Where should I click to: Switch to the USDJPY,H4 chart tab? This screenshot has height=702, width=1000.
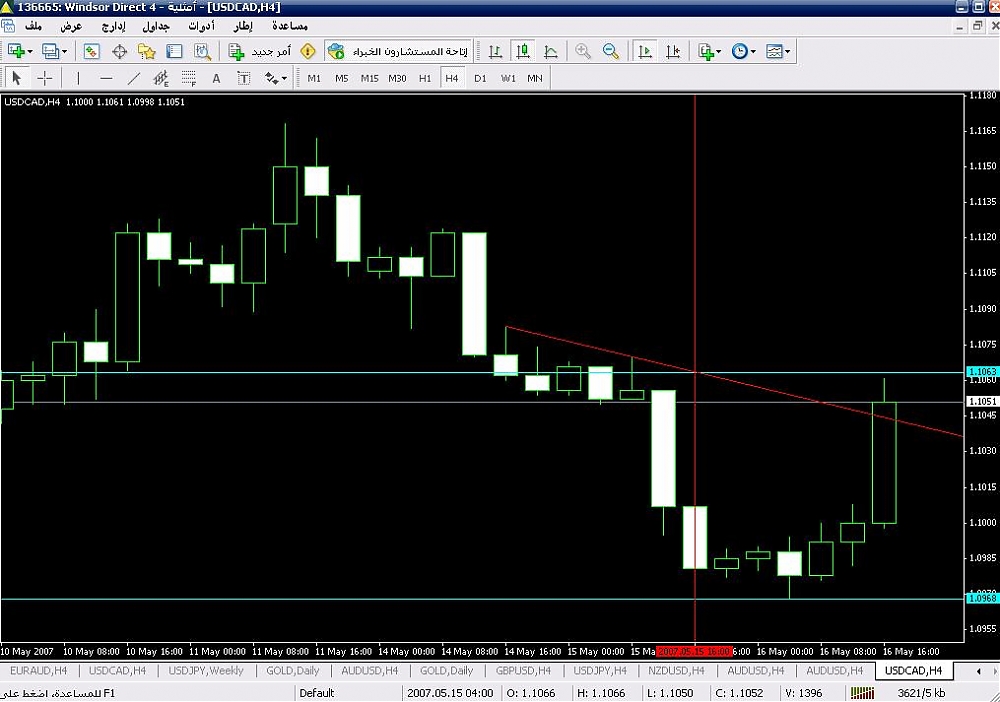coord(599,670)
